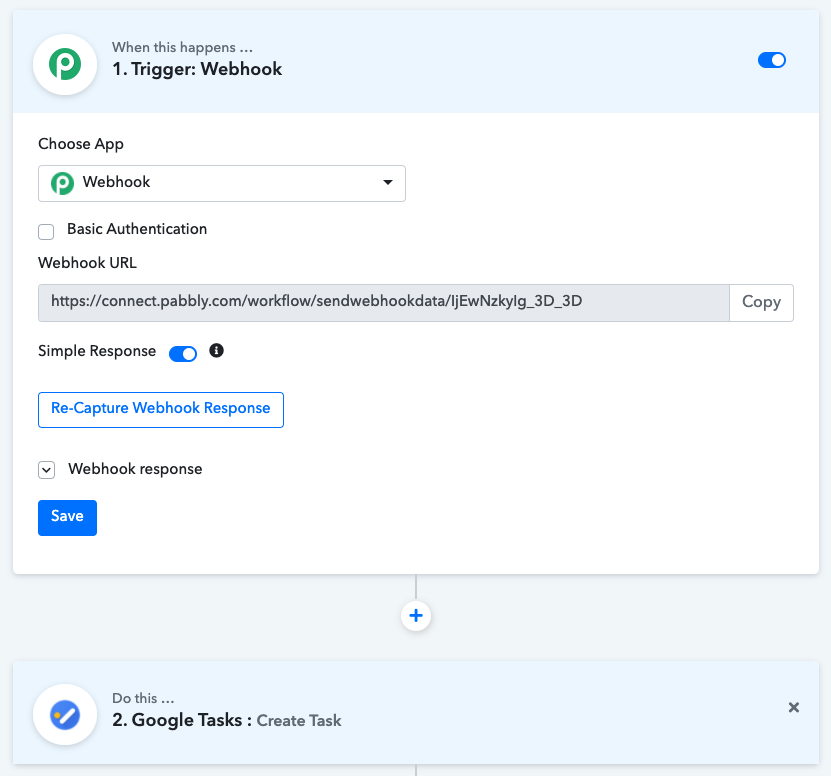Copy the webhook URL

(x=761, y=303)
